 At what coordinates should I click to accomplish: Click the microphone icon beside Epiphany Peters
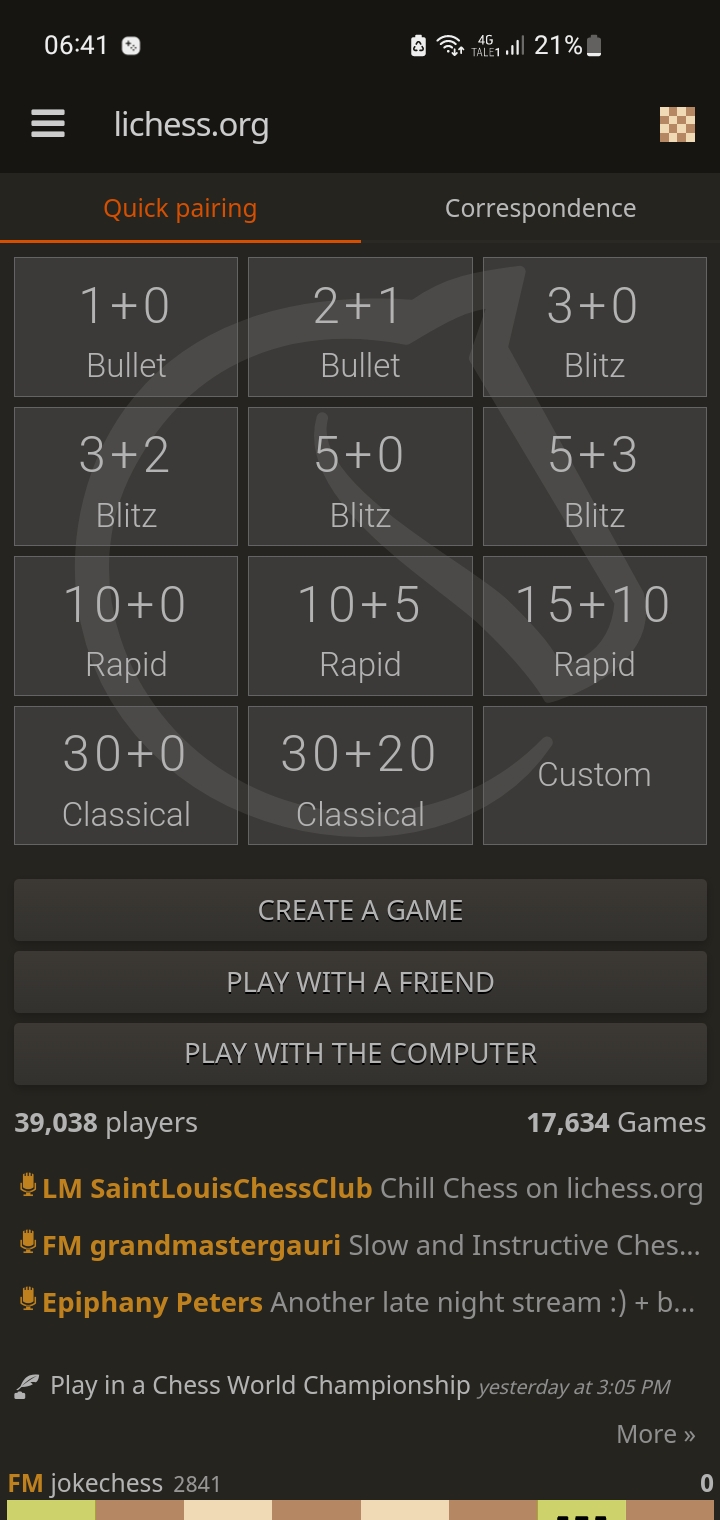pyautogui.click(x=26, y=1302)
